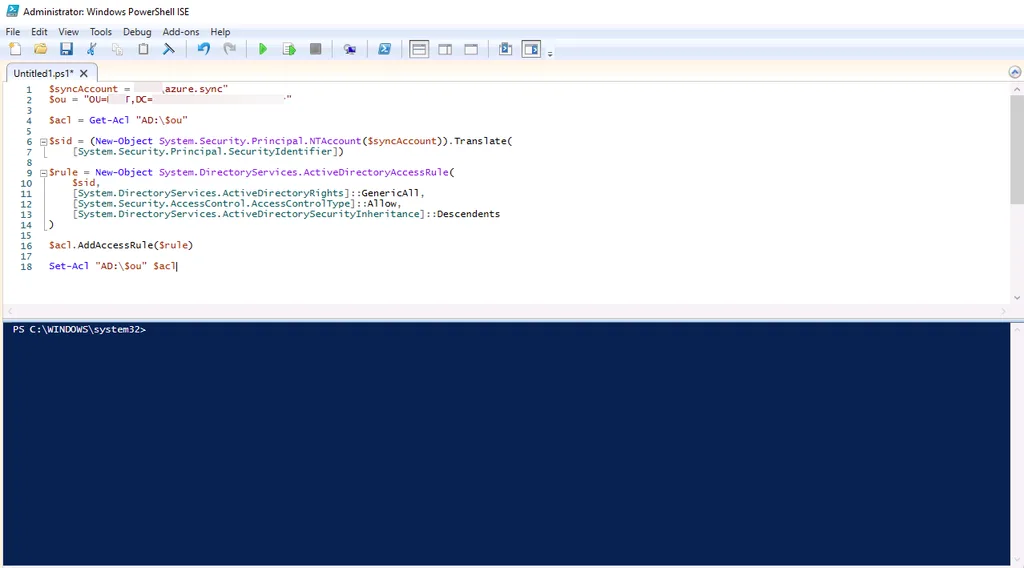1024x568 pixels.
Task: Collapse the $sid code block
Action: coord(43,142)
